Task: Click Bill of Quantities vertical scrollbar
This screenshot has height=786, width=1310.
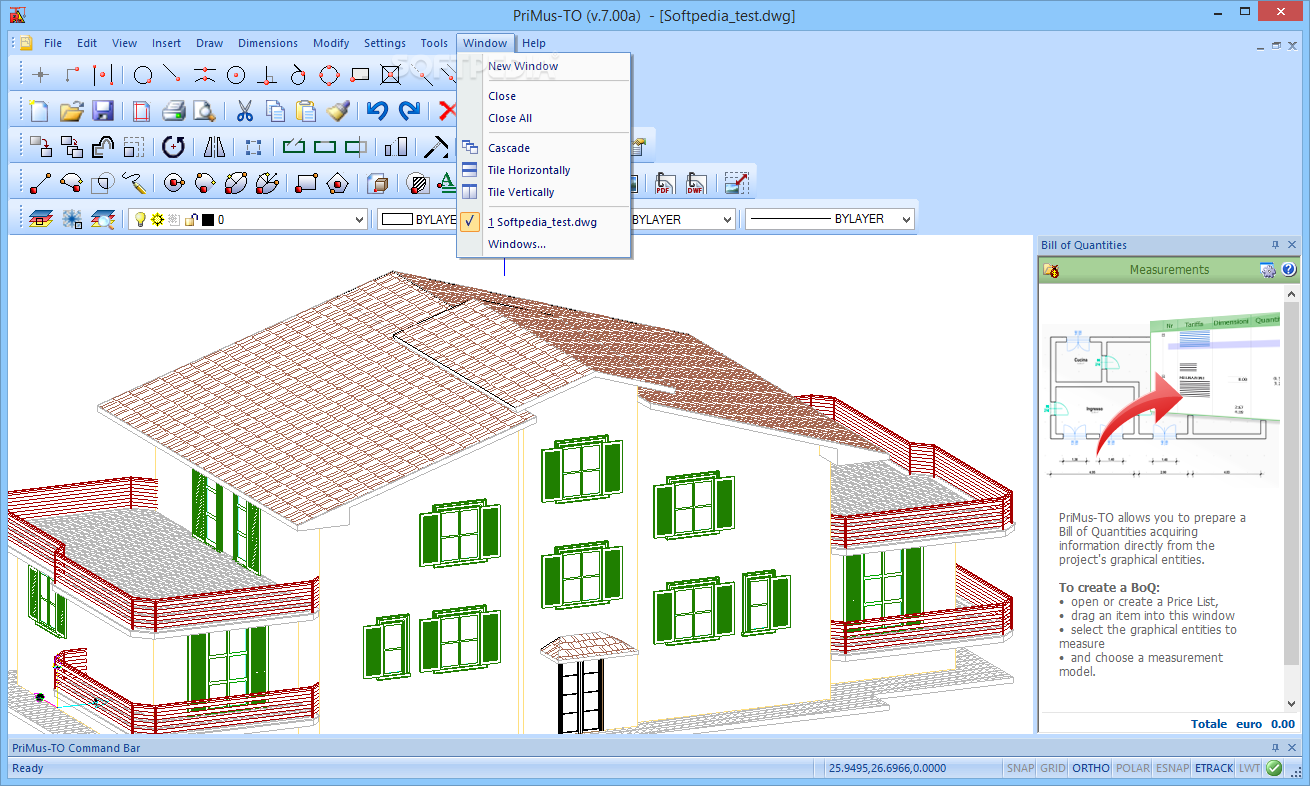Action: point(1290,498)
